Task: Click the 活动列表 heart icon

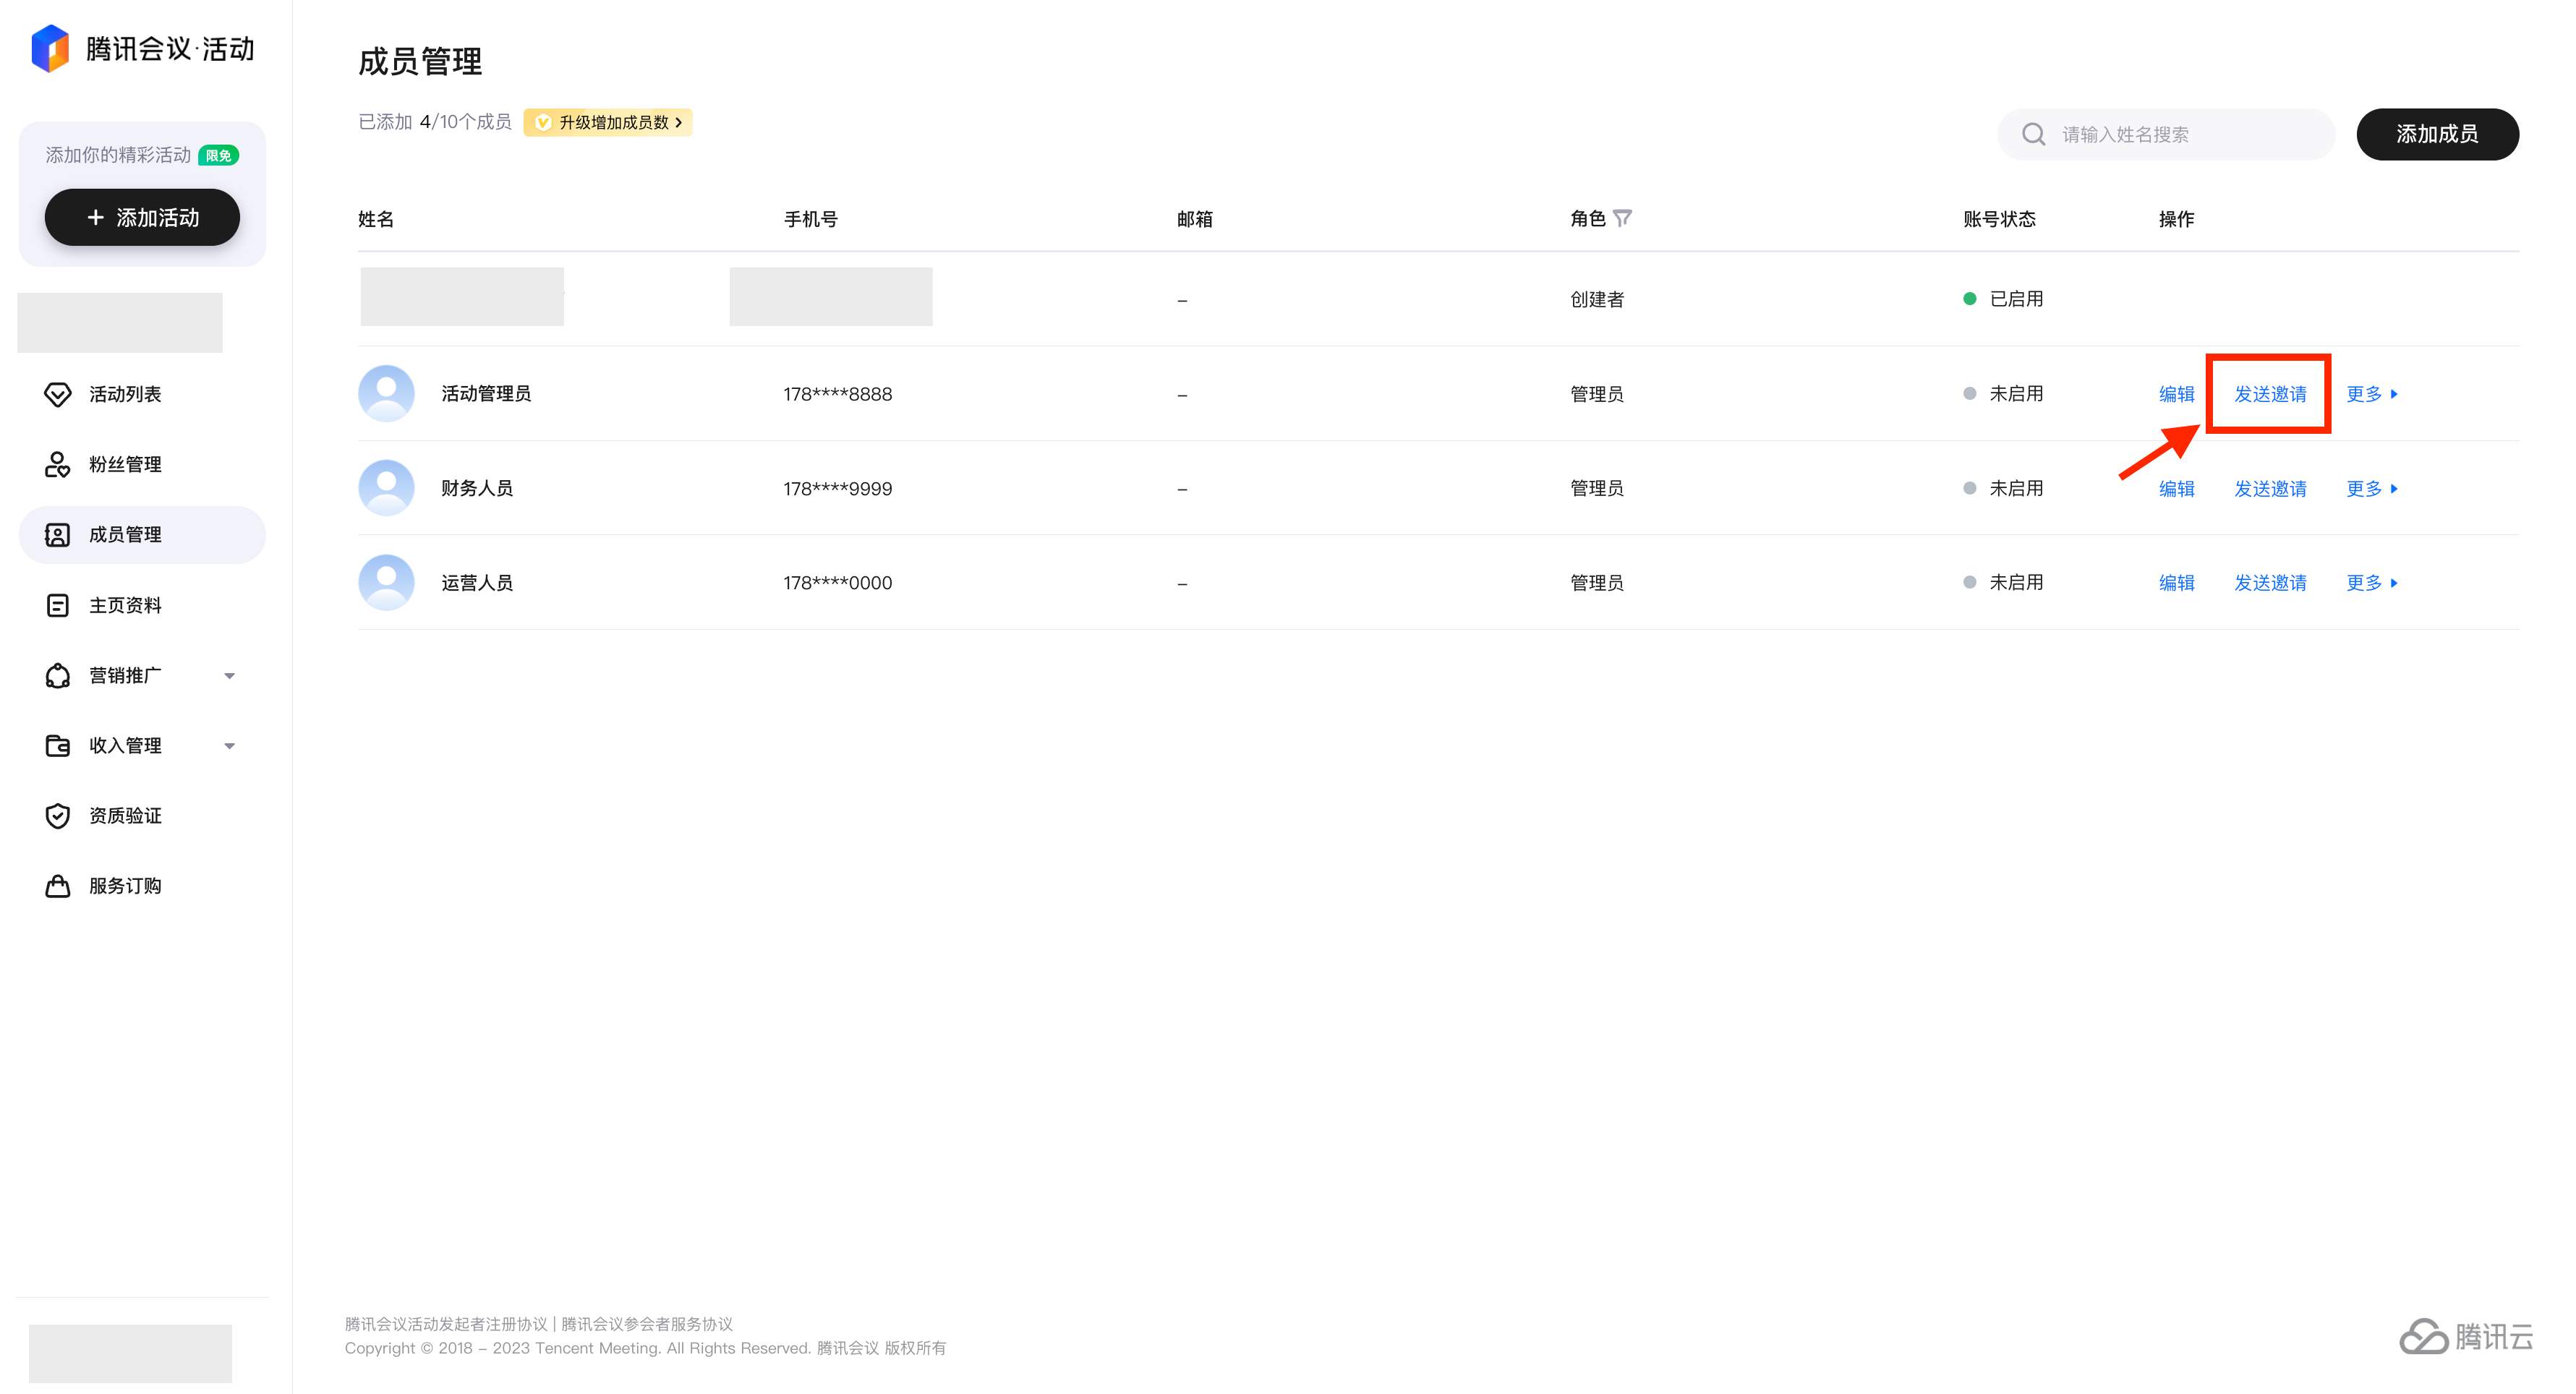Action: point(58,394)
